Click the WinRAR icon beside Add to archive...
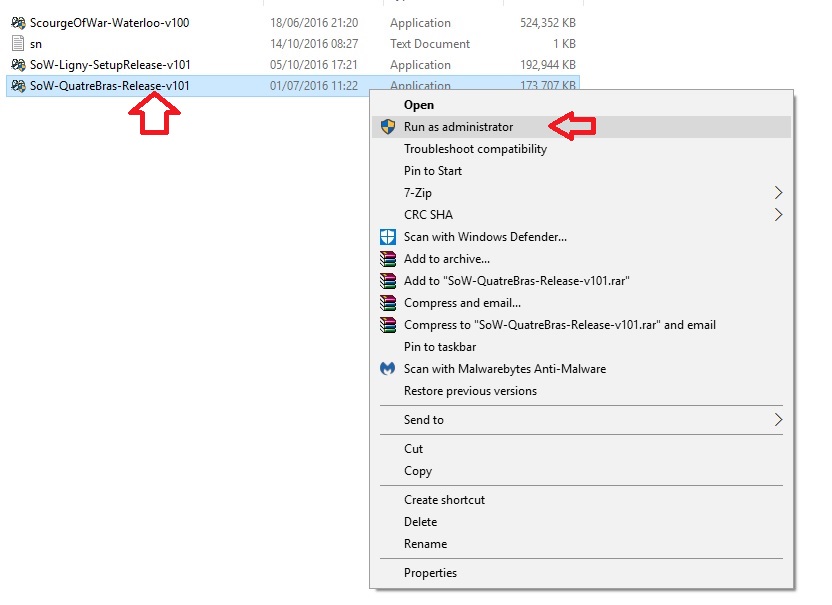Screen dimensions: 832x605 [388, 259]
